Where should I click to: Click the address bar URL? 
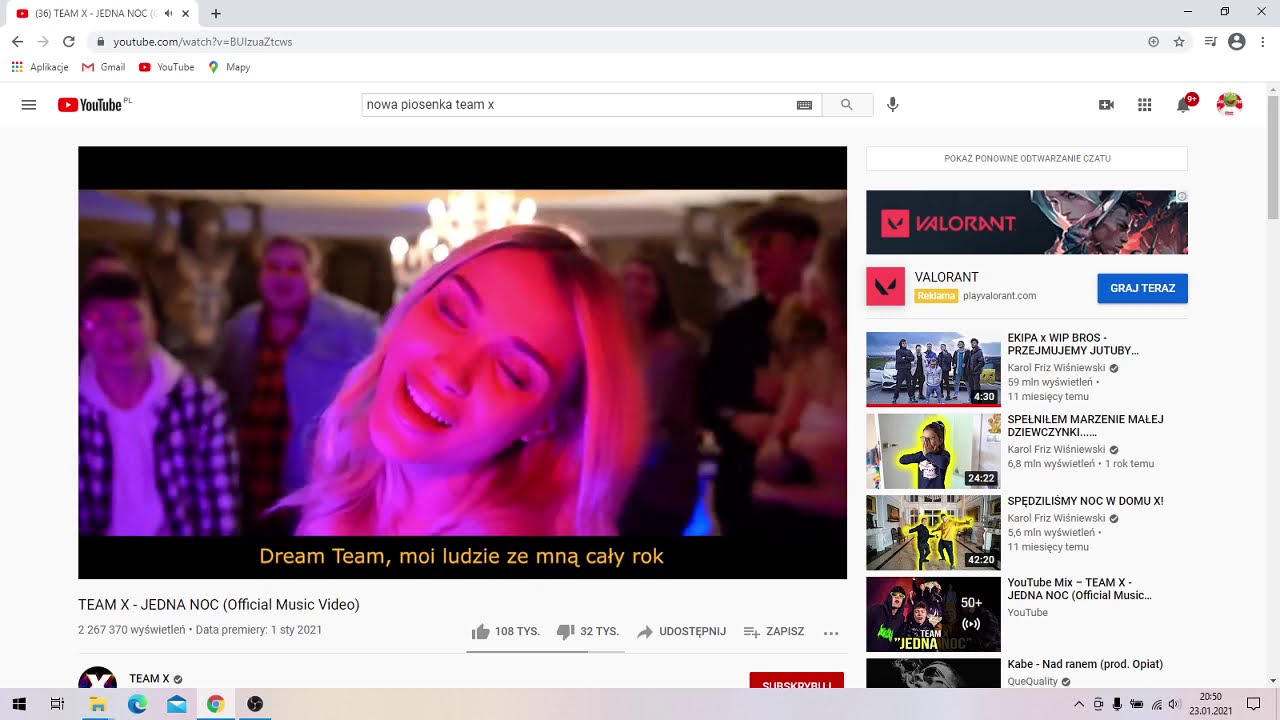(203, 42)
